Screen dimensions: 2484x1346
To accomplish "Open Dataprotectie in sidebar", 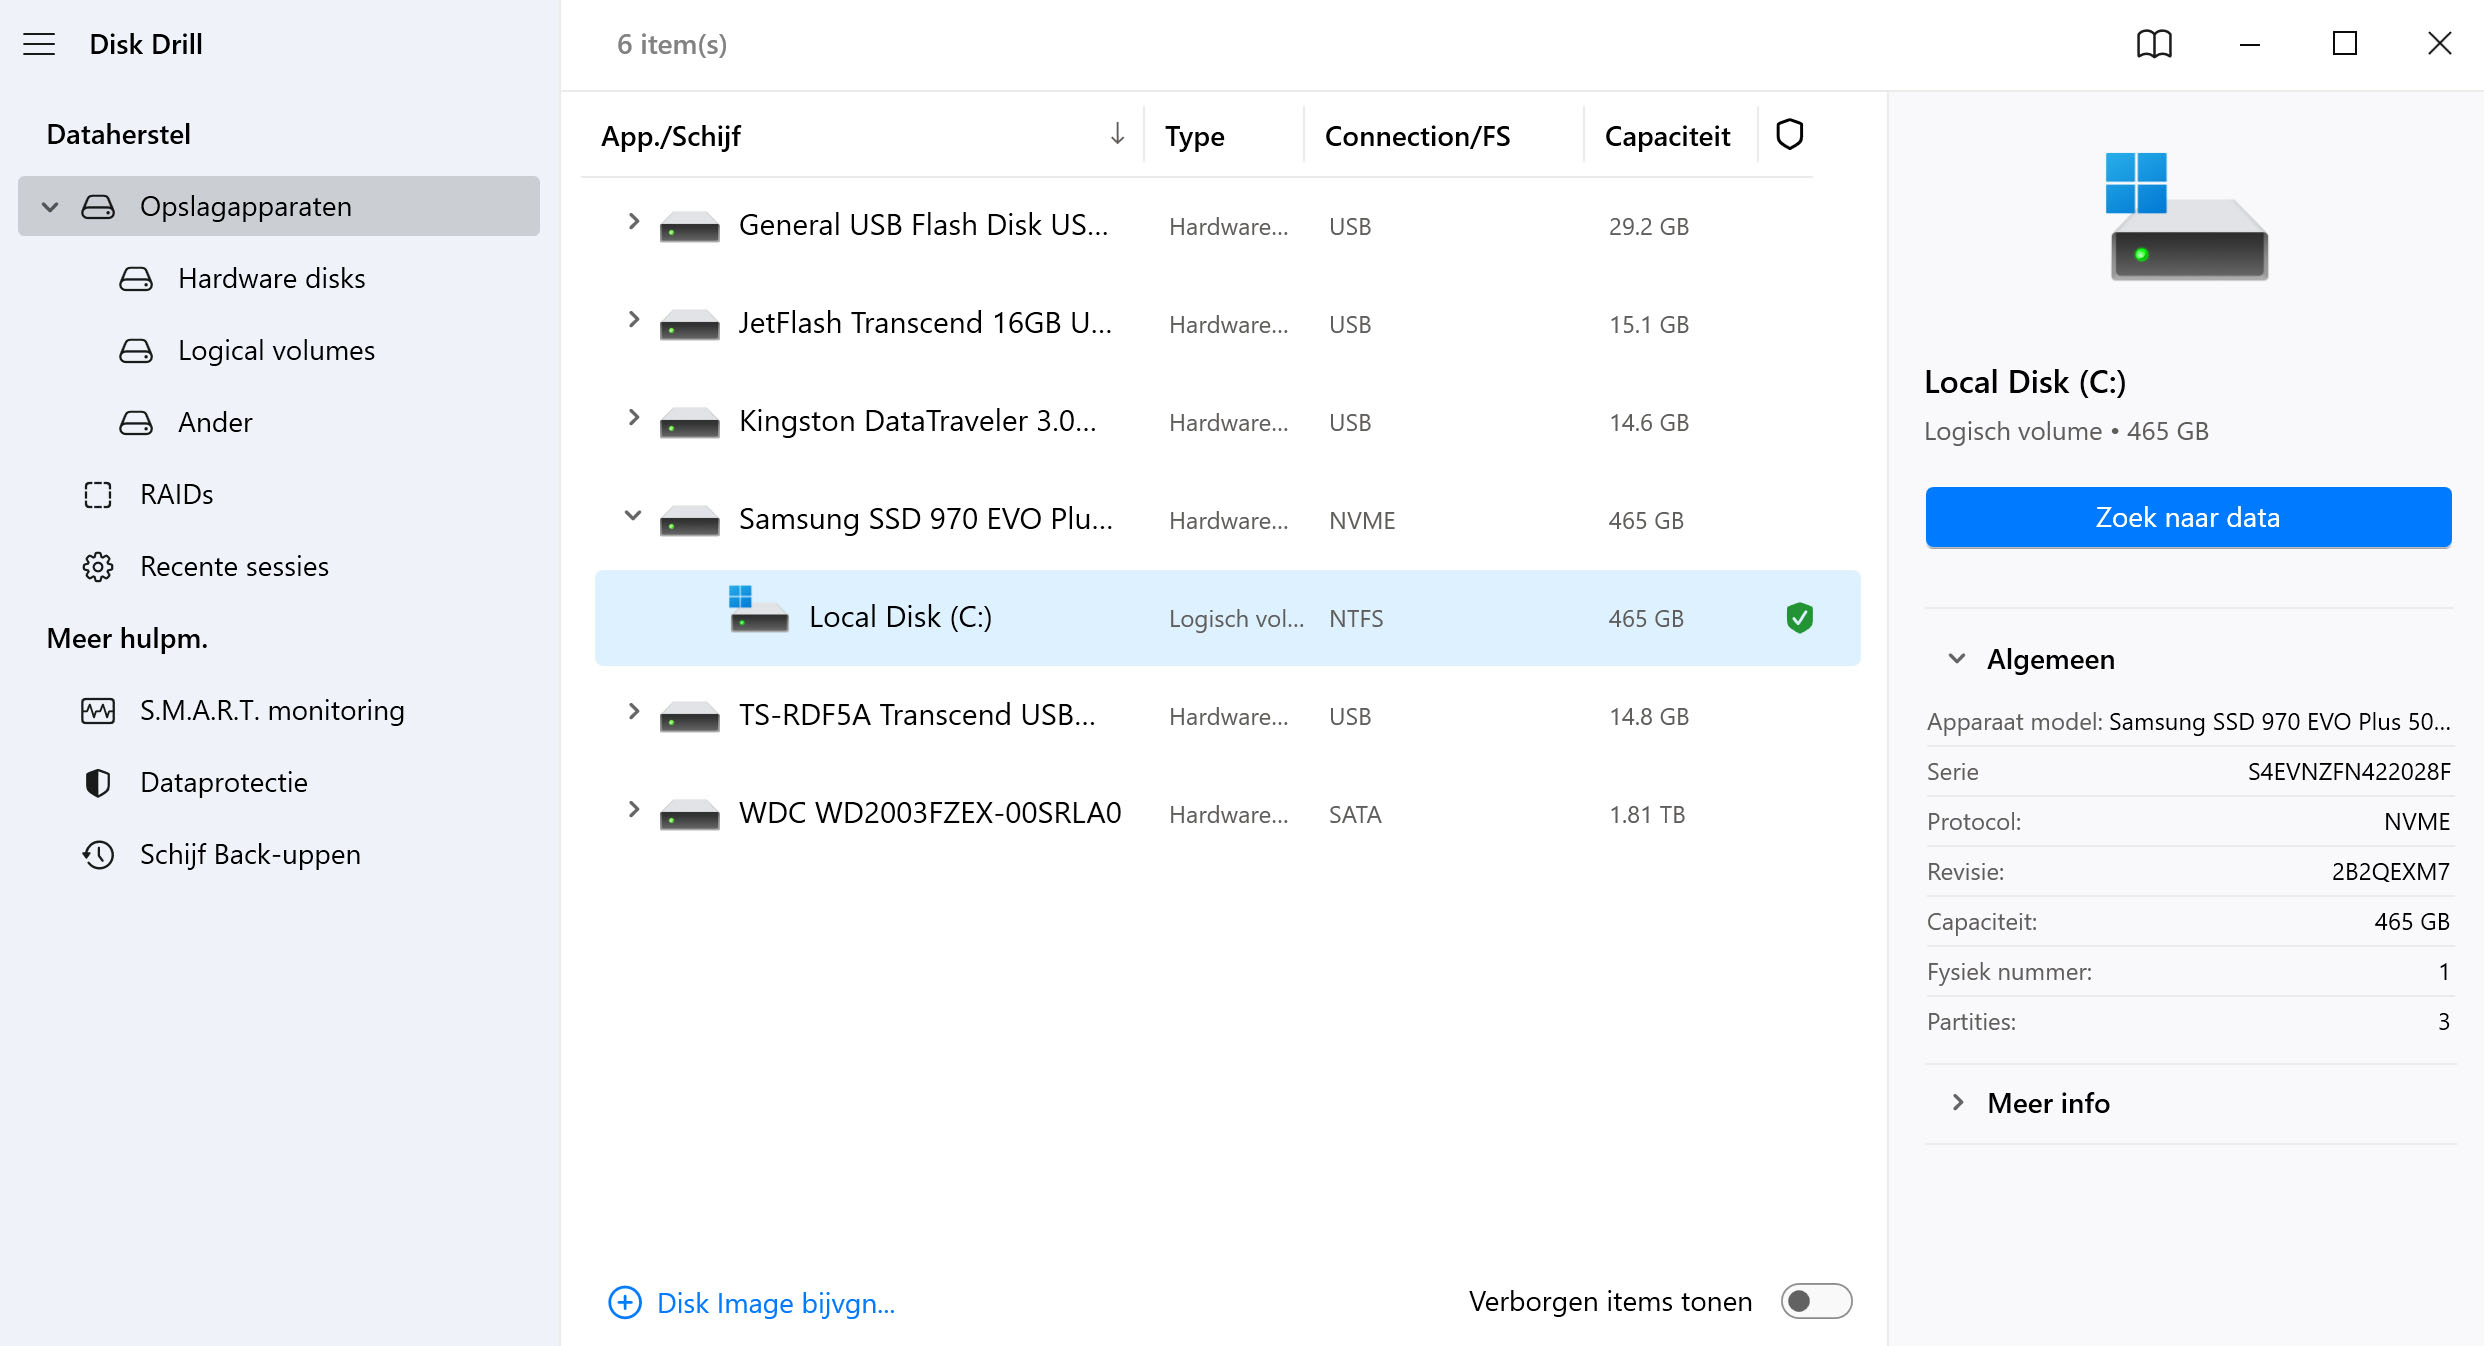I will click(224, 782).
